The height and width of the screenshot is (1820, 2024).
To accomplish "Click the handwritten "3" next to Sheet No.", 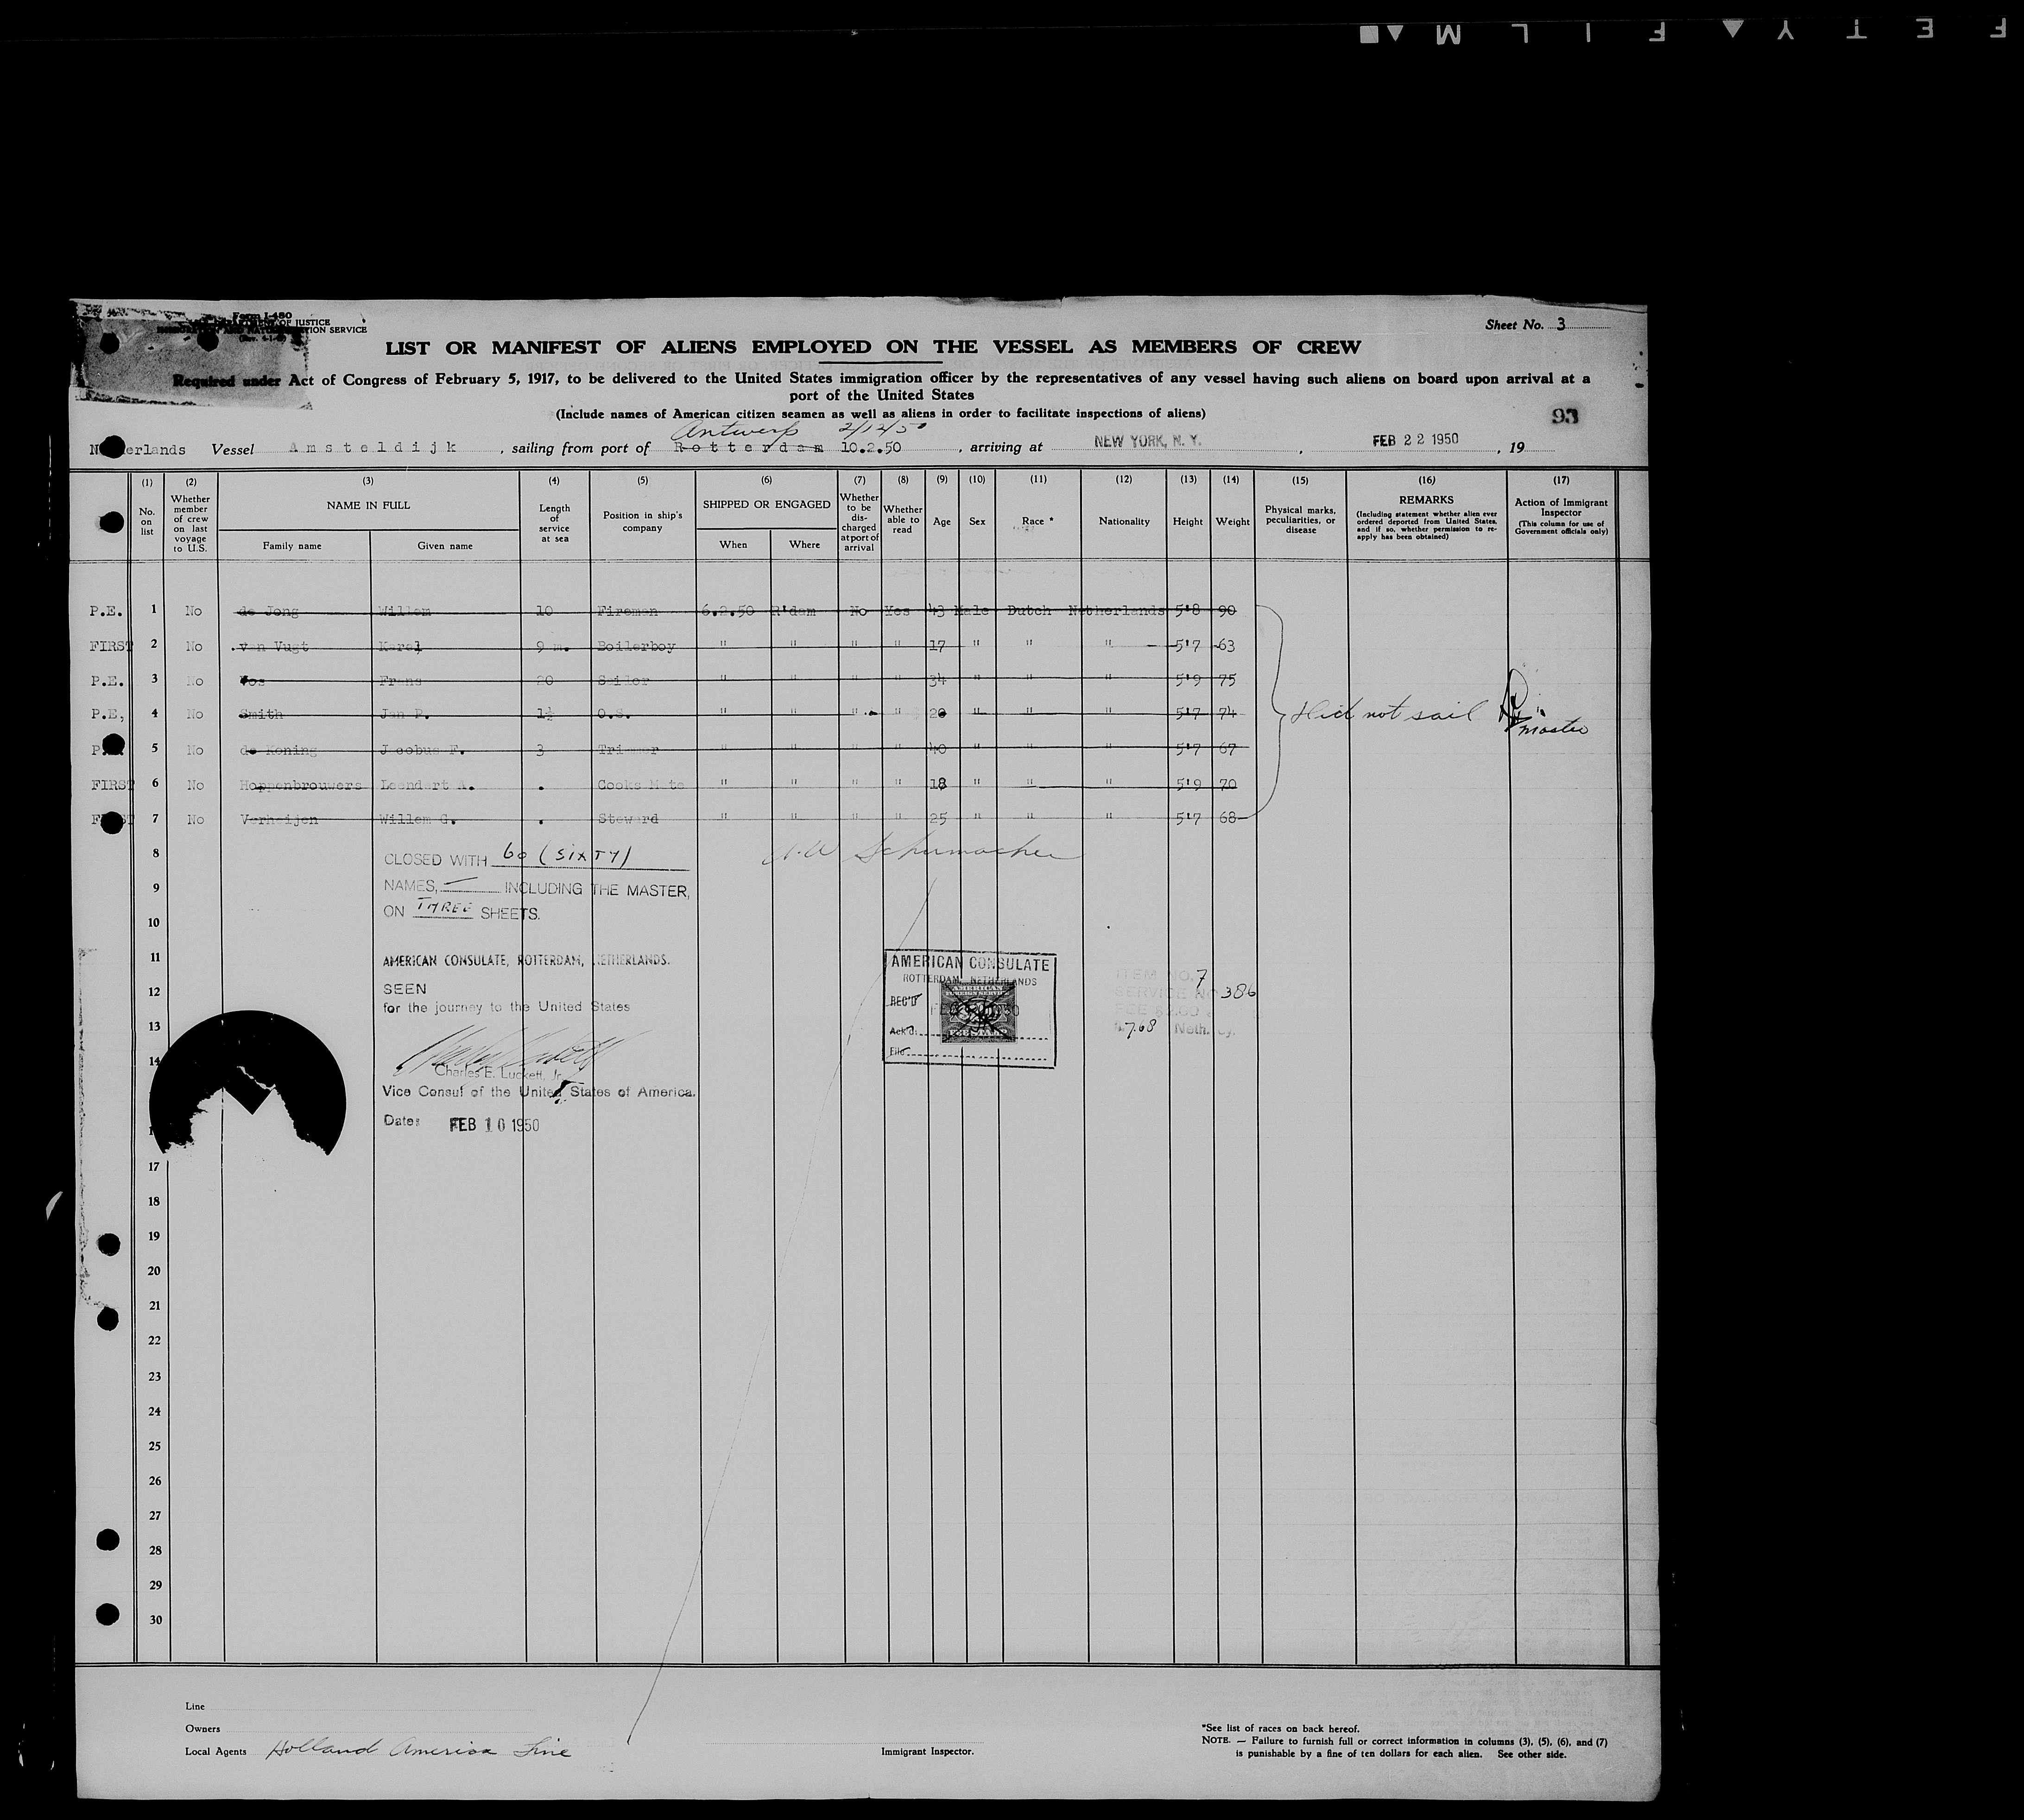I will point(1561,325).
